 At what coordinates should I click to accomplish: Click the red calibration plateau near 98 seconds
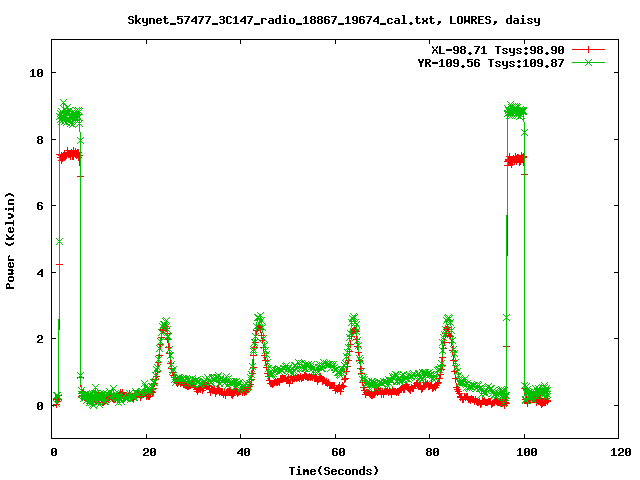516,159
